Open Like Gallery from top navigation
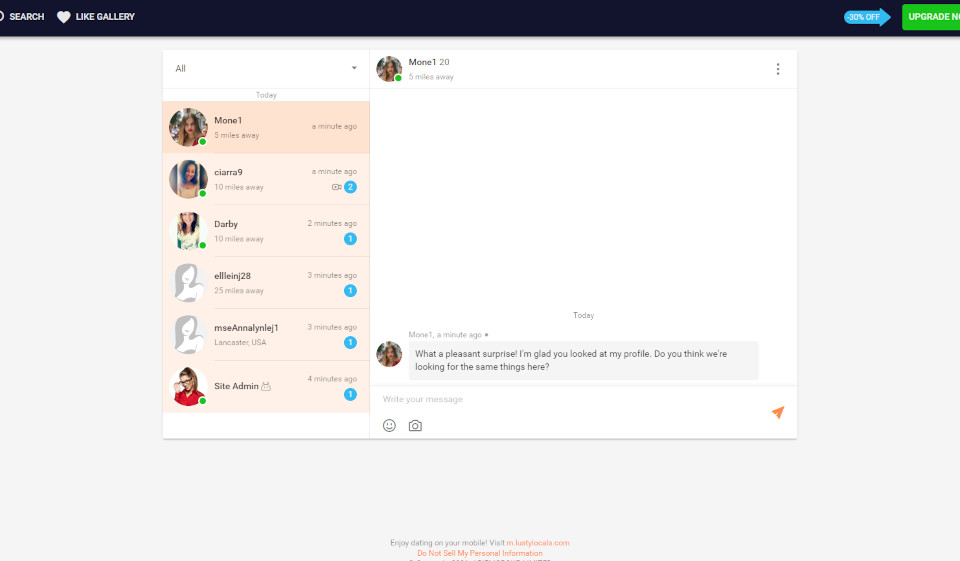 104,17
